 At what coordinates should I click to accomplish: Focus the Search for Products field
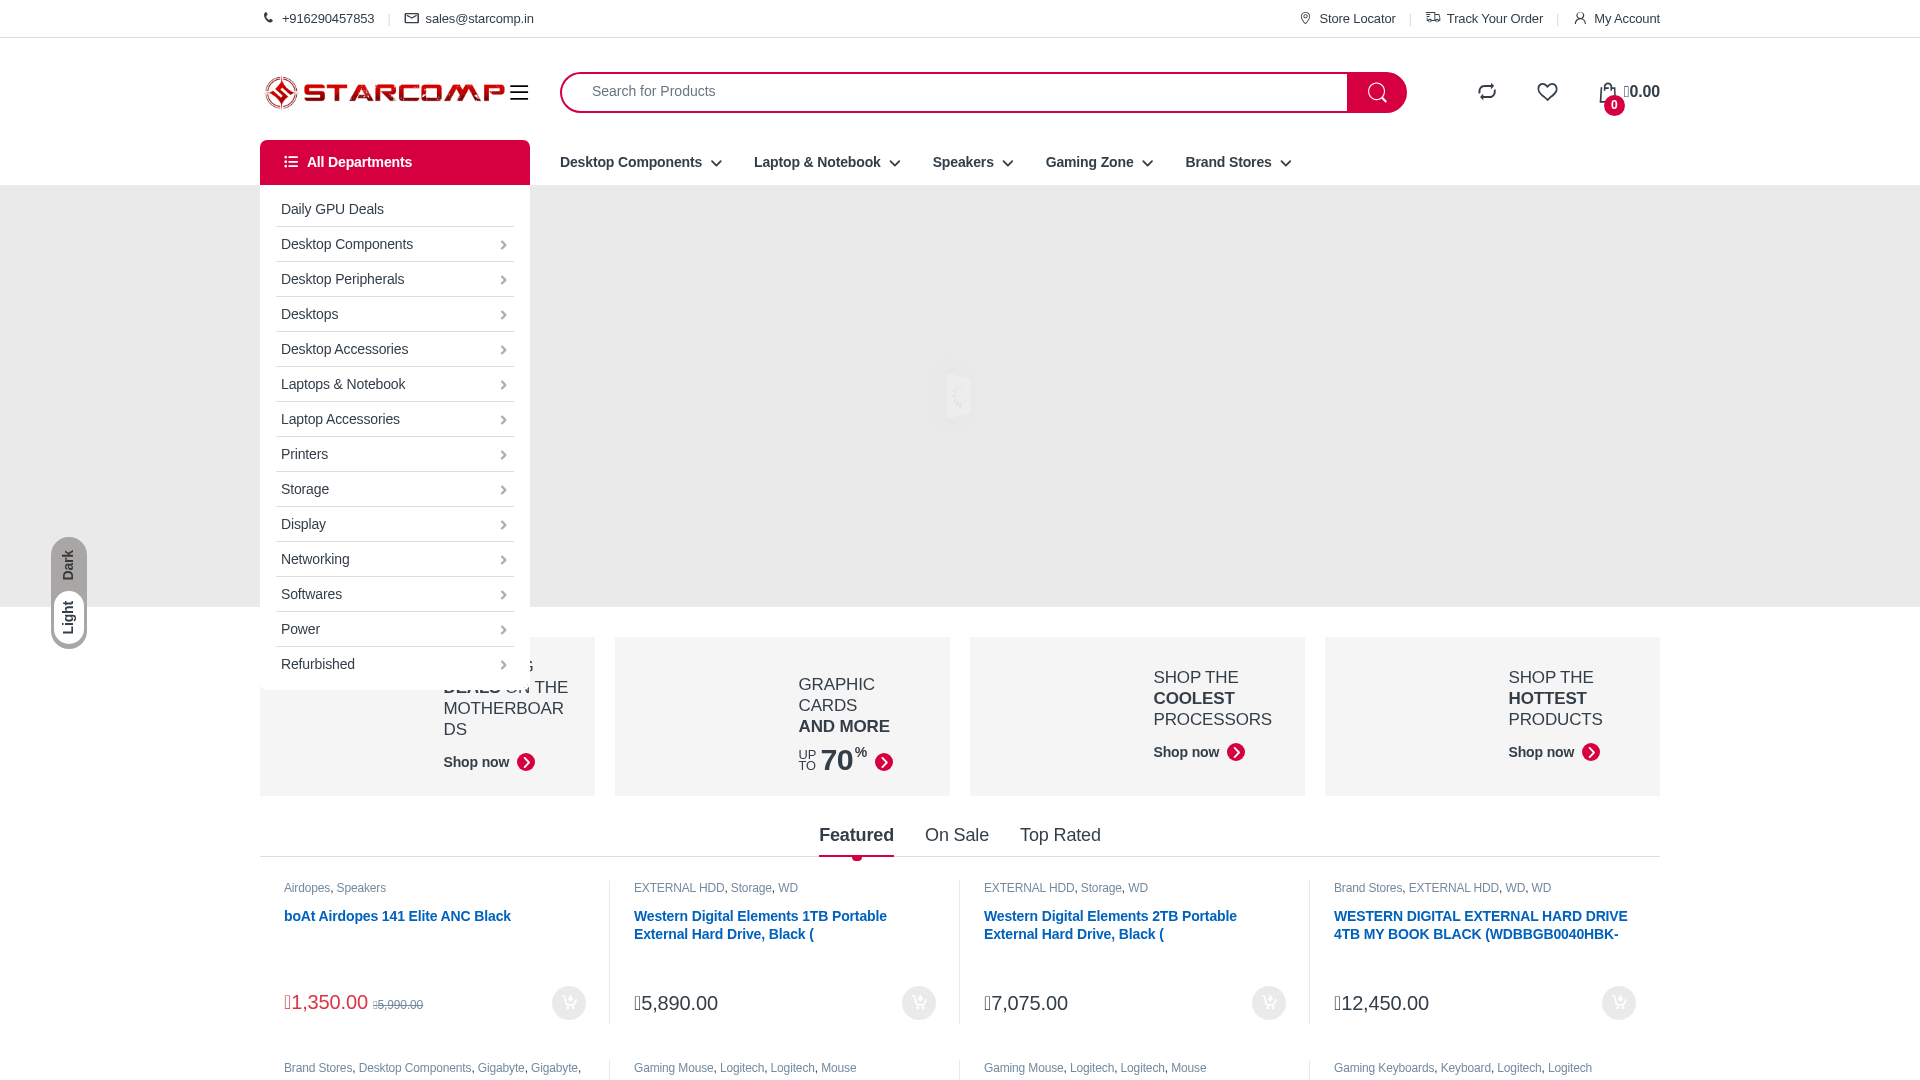(x=954, y=92)
